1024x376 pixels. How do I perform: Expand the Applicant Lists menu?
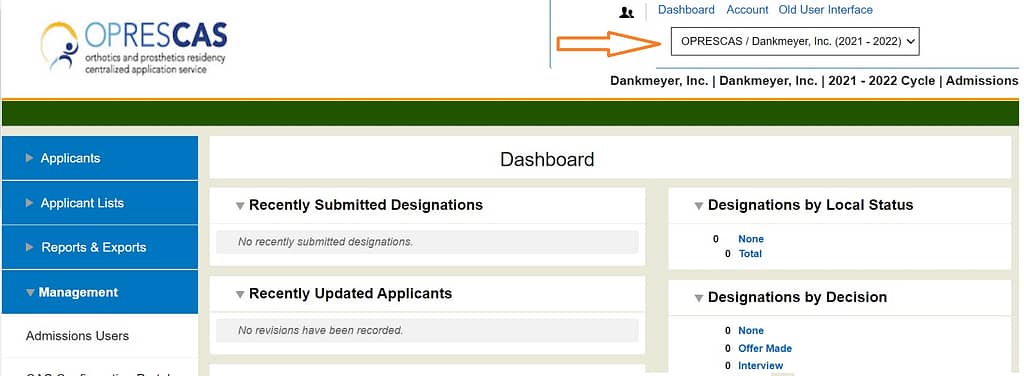tap(100, 203)
